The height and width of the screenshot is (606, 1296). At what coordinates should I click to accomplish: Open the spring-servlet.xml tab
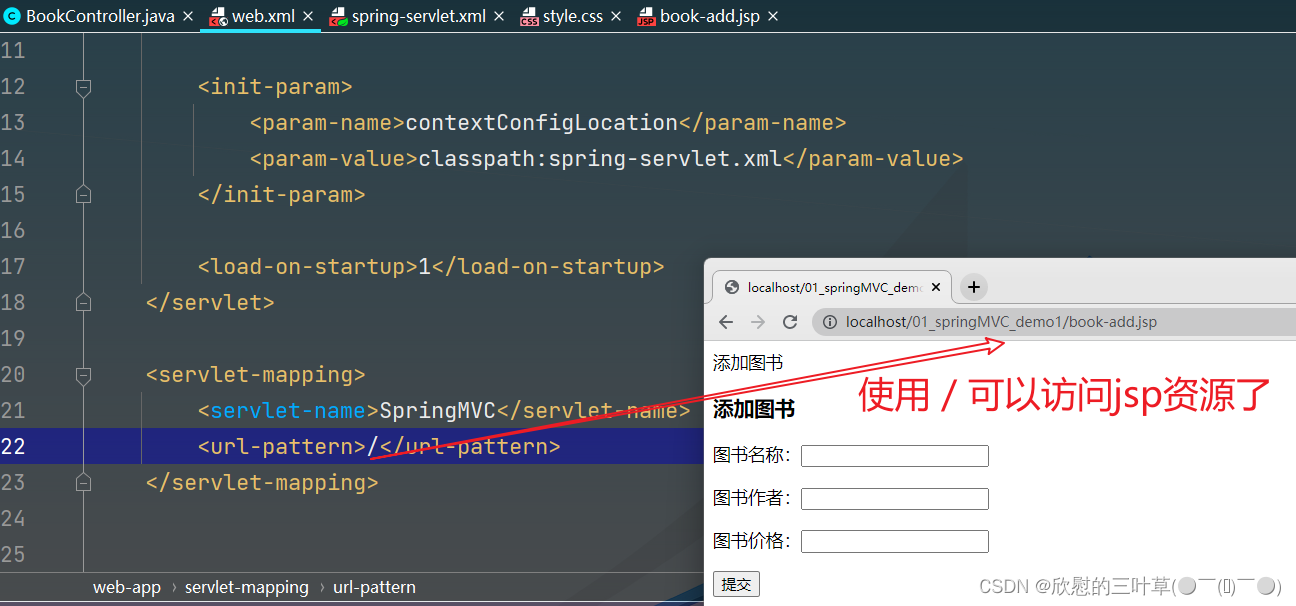tap(419, 16)
